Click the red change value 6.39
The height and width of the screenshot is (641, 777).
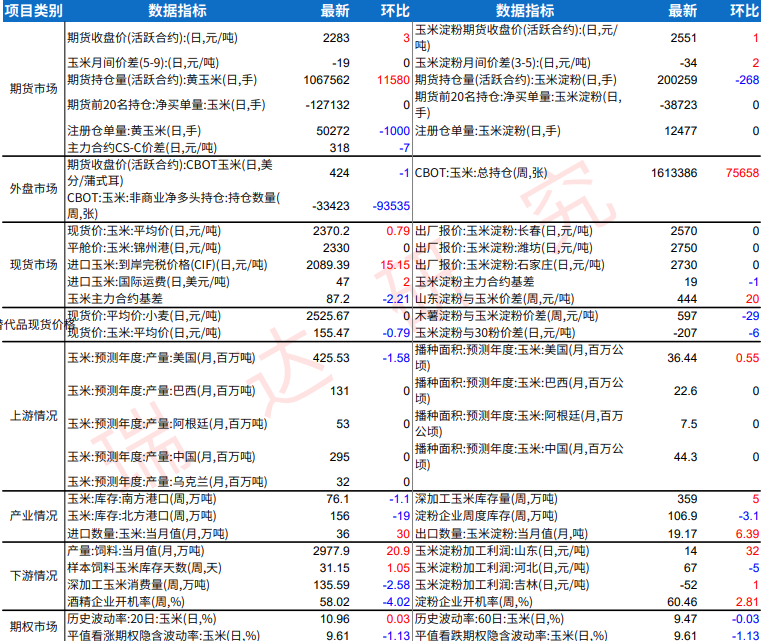click(x=747, y=534)
